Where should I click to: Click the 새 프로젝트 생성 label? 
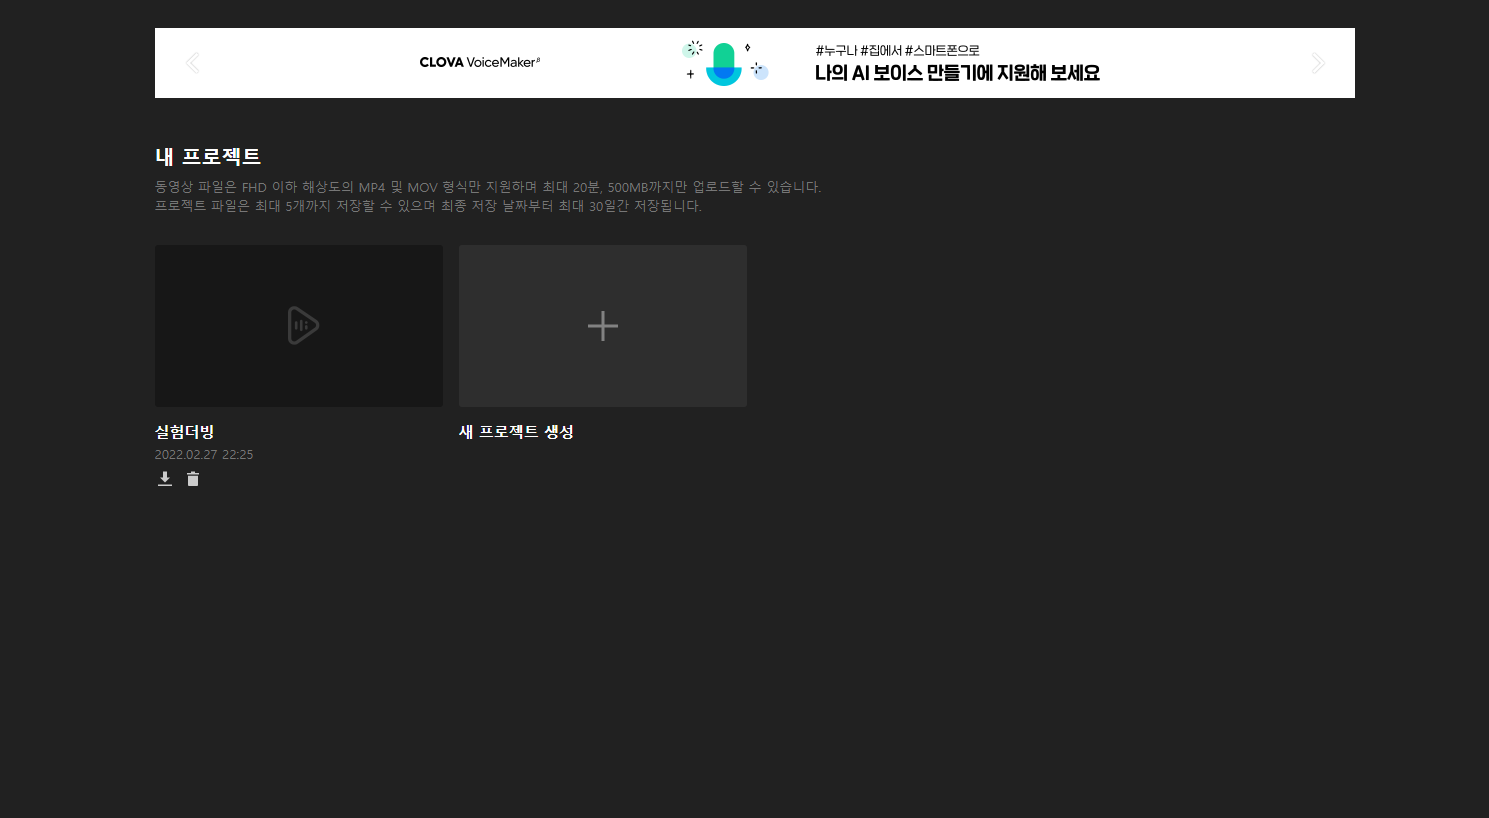click(x=516, y=432)
